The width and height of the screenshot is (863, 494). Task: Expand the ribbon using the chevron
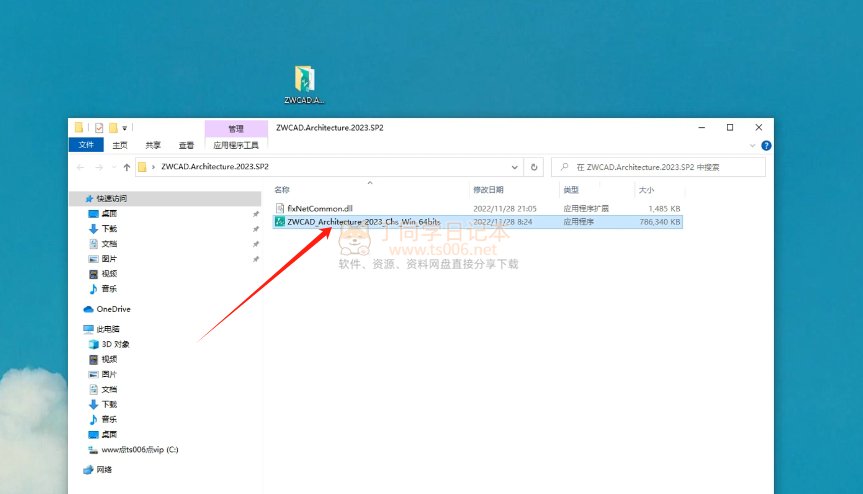[x=753, y=145]
